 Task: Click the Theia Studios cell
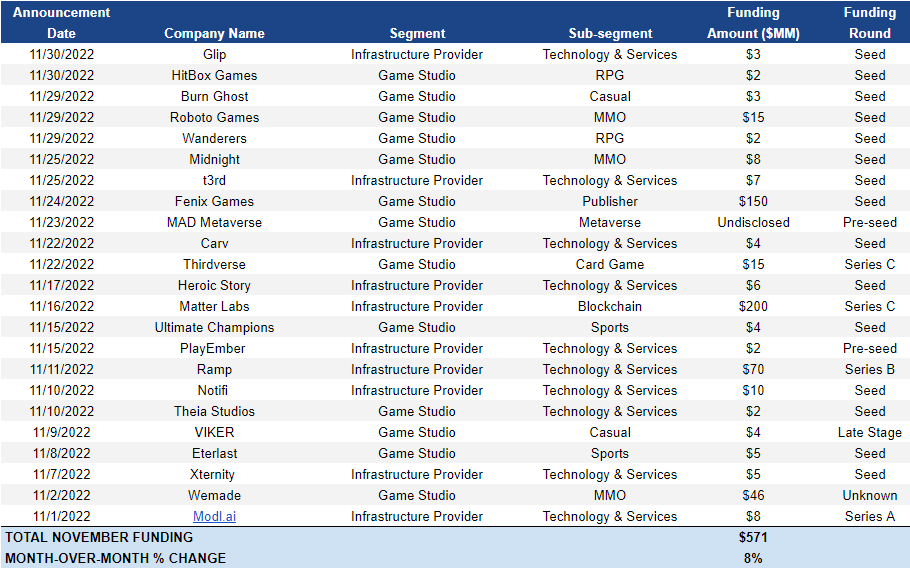[214, 411]
